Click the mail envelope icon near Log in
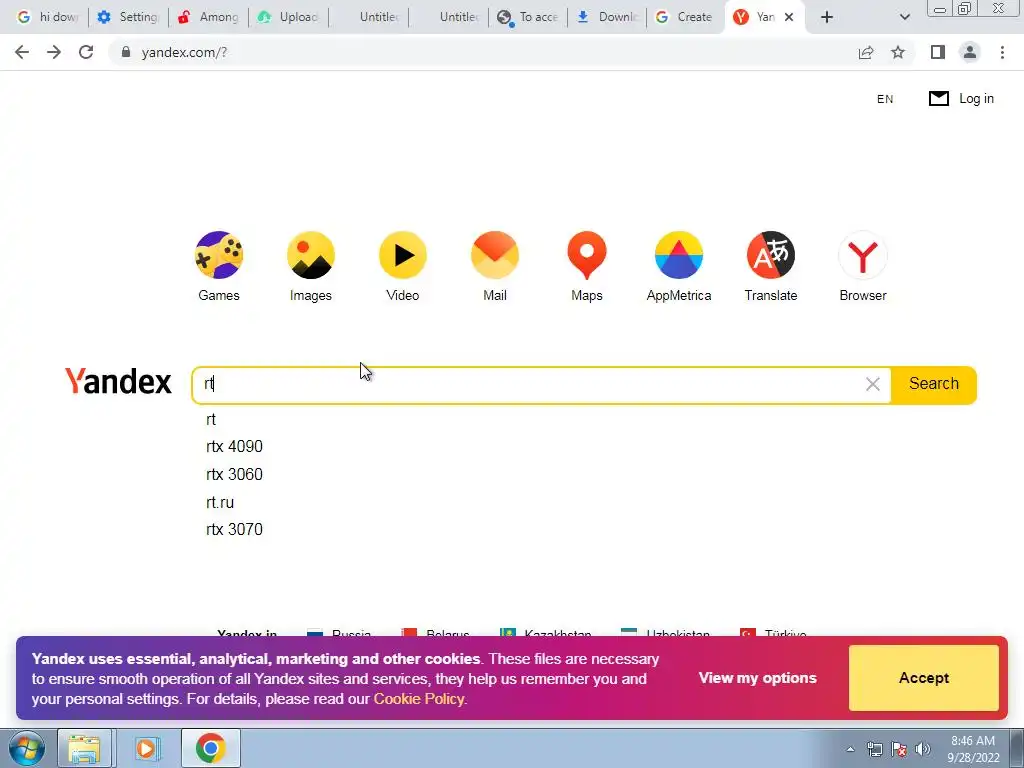The image size is (1024, 768). [x=938, y=99]
